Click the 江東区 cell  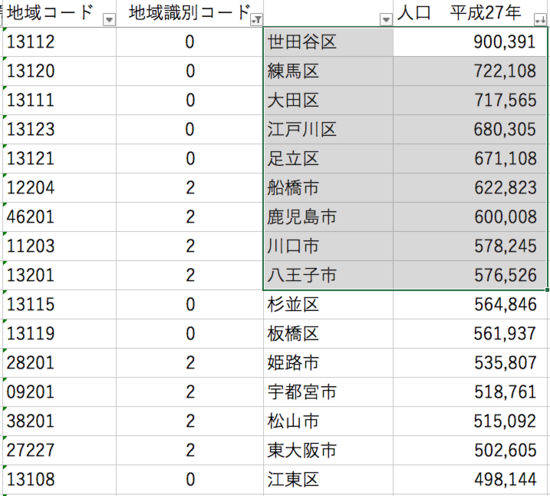tap(328, 479)
